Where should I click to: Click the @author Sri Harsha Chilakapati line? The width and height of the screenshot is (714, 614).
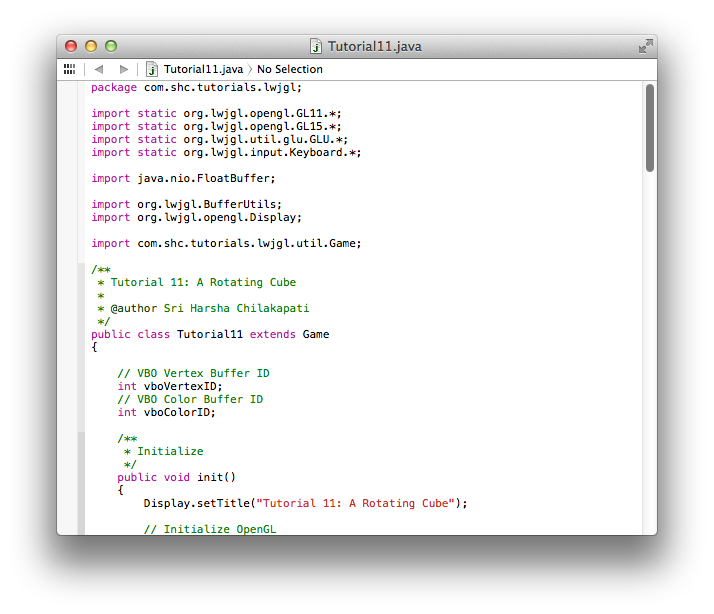coord(203,308)
